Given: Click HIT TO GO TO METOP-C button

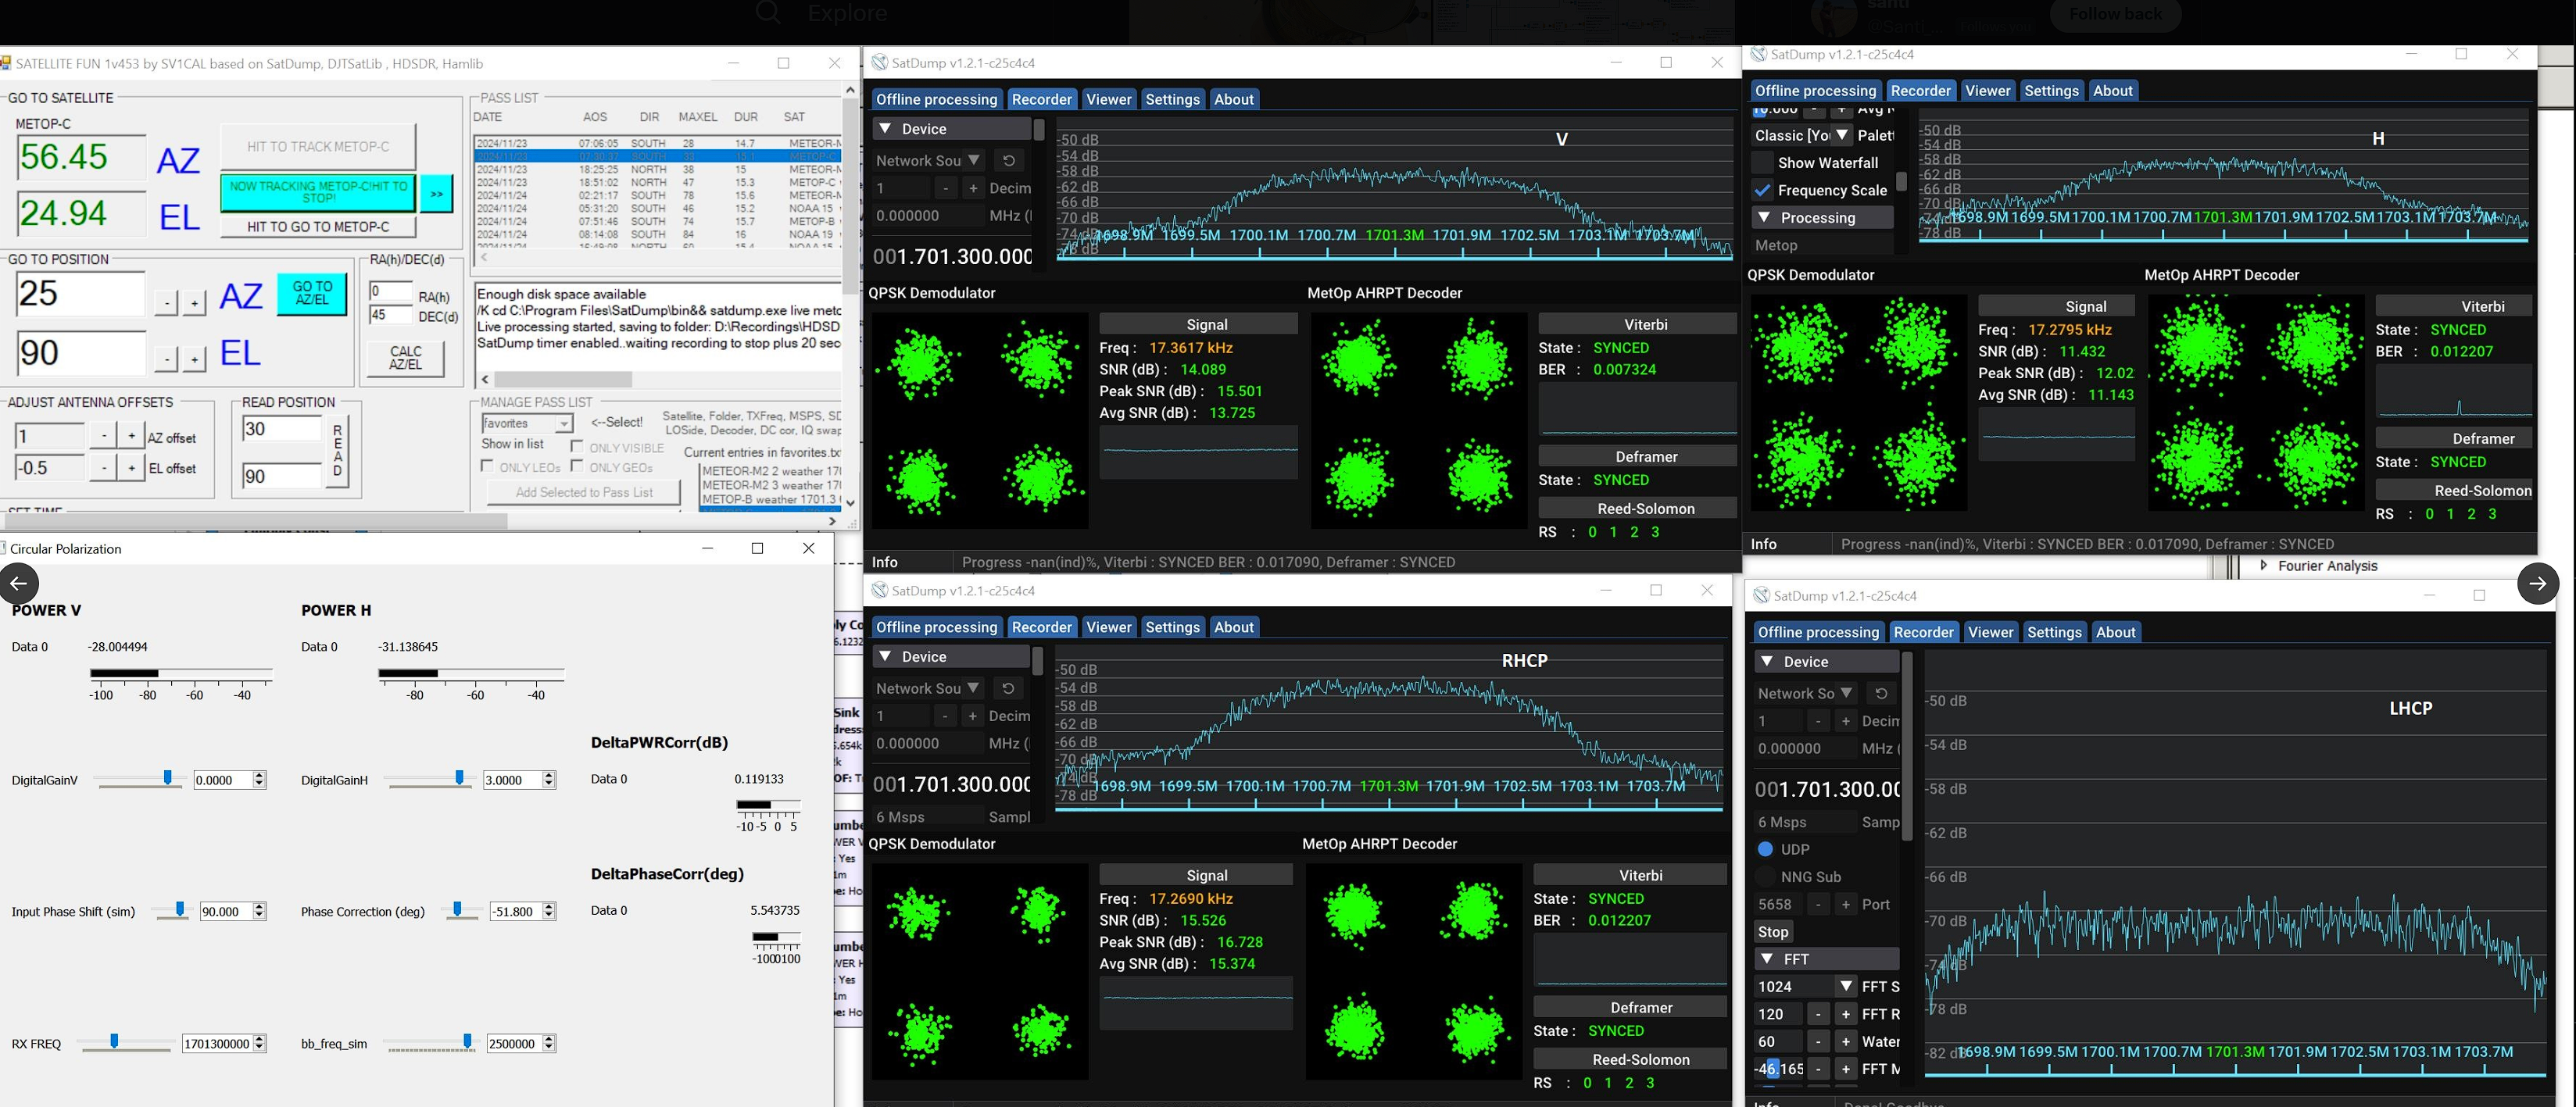Looking at the screenshot, I should 318,227.
